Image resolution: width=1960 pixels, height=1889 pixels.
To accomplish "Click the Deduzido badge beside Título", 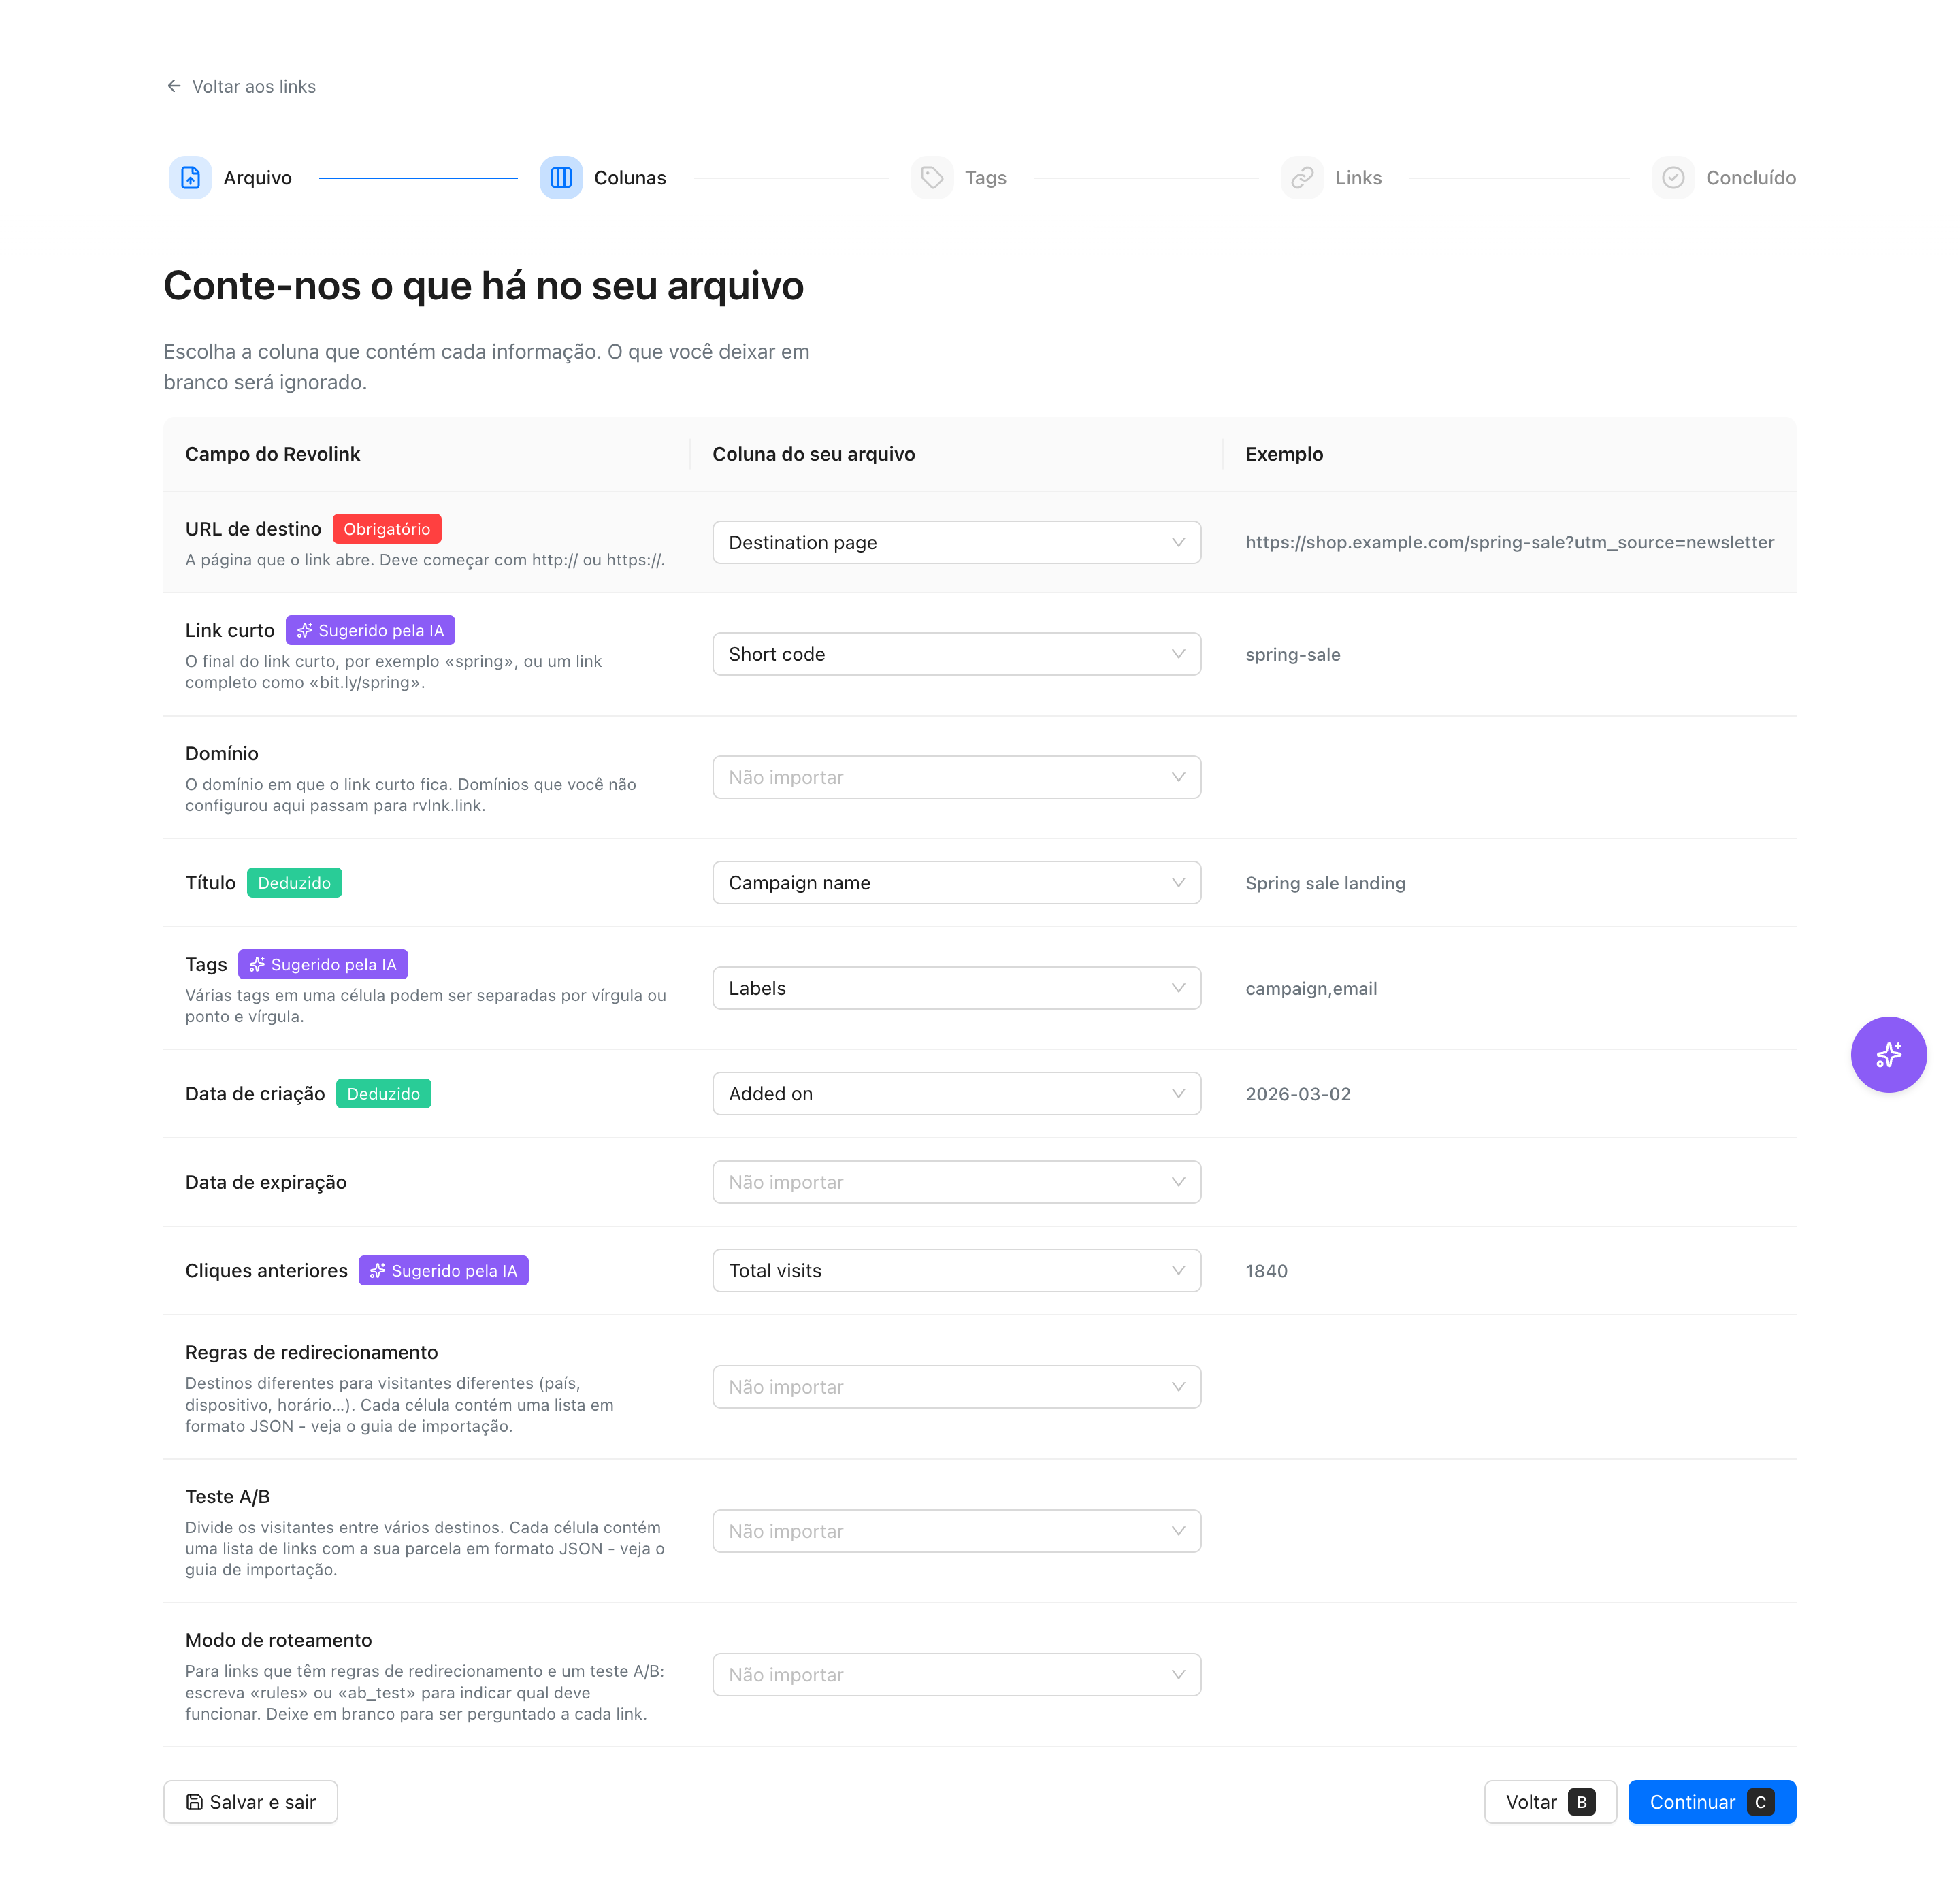I will click(294, 883).
